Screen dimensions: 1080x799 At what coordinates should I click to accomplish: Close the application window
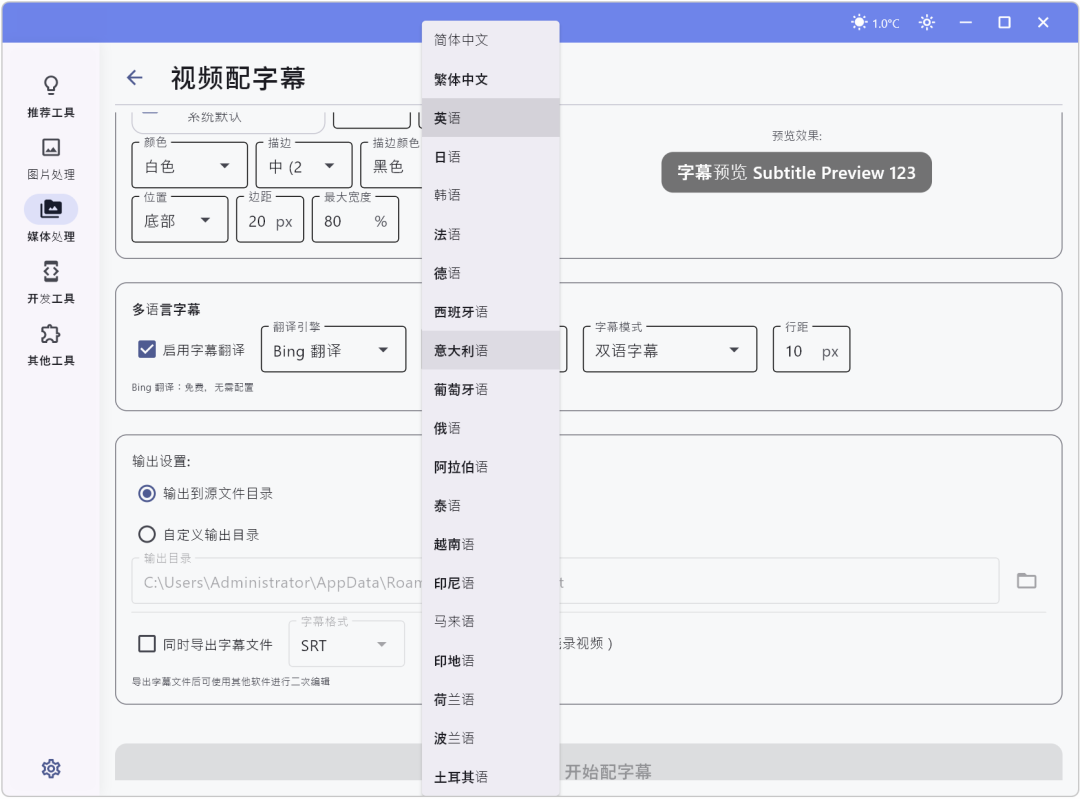[1043, 23]
